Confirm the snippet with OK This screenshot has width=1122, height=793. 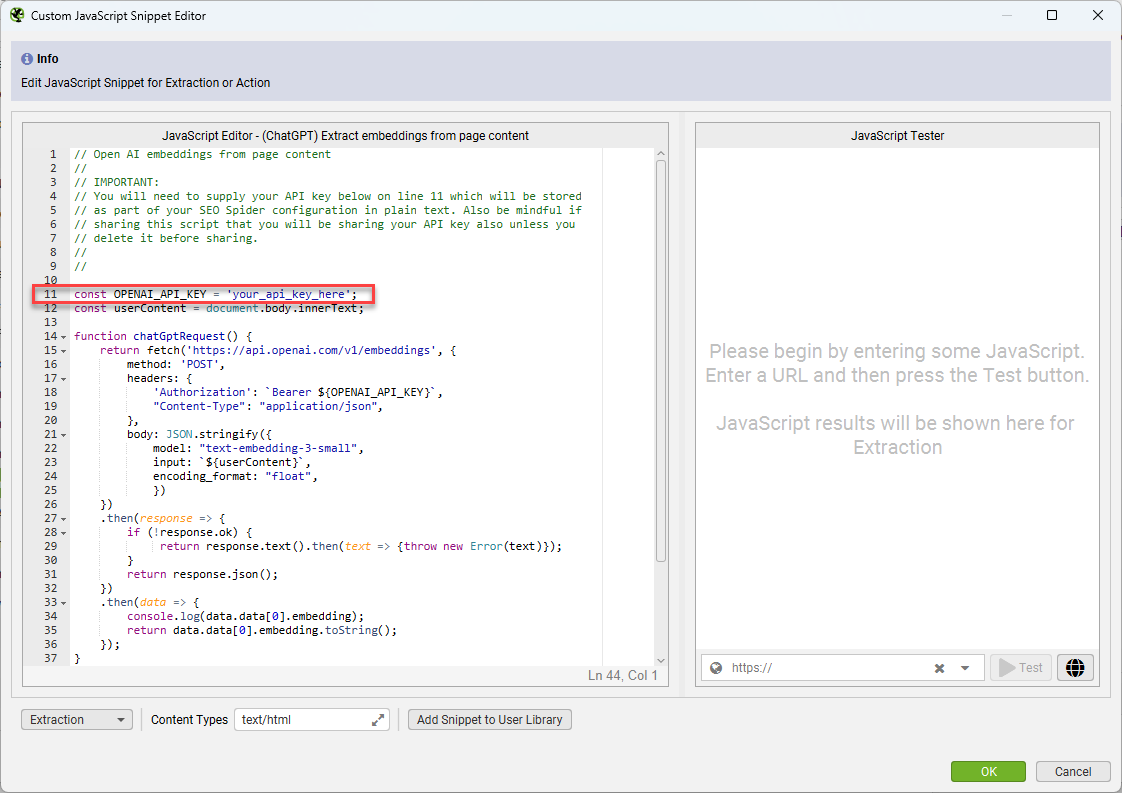pos(988,771)
